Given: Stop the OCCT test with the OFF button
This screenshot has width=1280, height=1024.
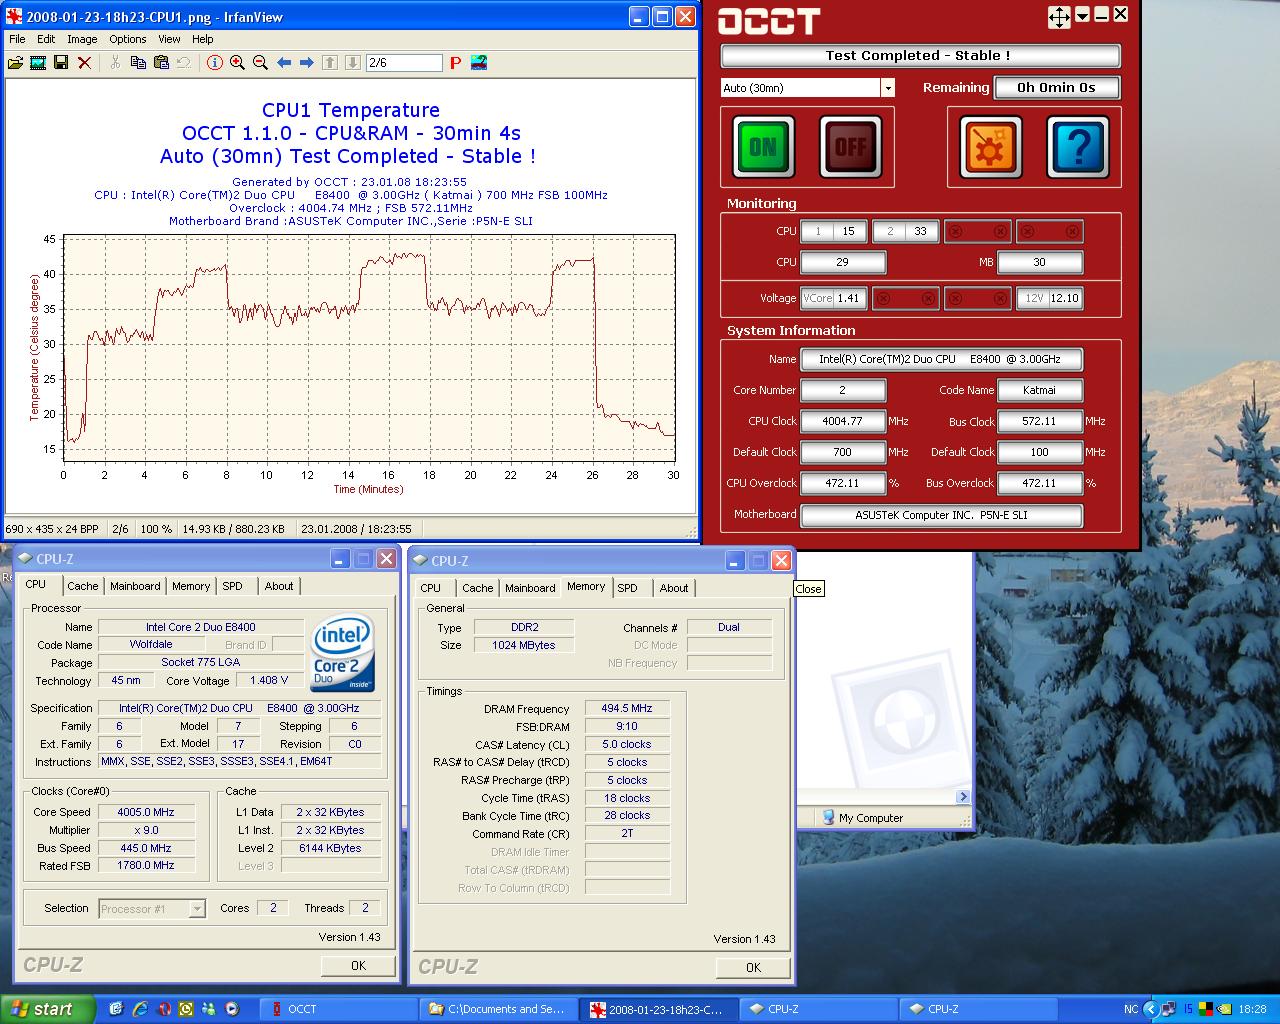Looking at the screenshot, I should click(x=851, y=147).
